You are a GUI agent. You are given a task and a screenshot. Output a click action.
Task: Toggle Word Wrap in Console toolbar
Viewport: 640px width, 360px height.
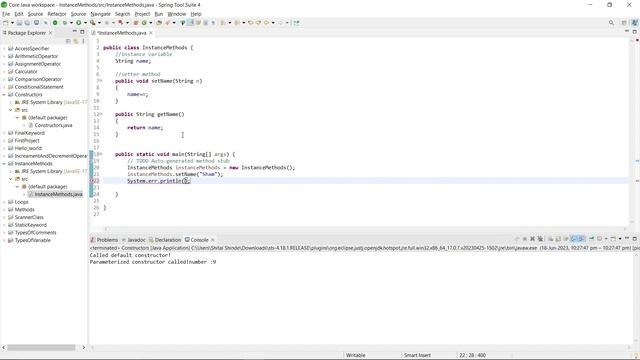[566, 239]
